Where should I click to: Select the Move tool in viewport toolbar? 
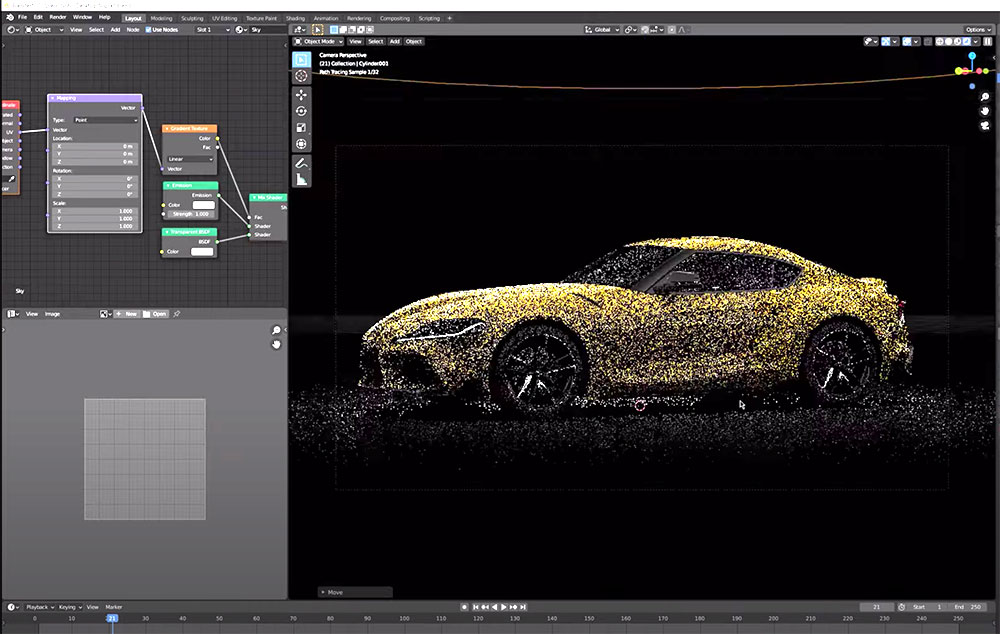(302, 94)
